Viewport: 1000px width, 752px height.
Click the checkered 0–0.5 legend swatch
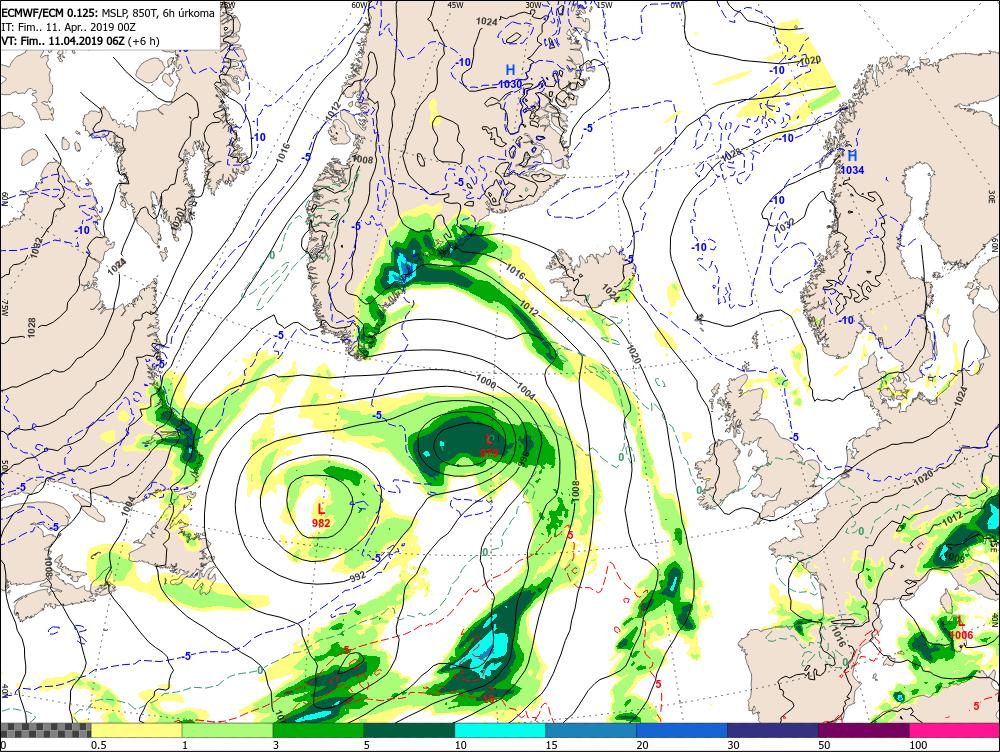[x=46, y=730]
